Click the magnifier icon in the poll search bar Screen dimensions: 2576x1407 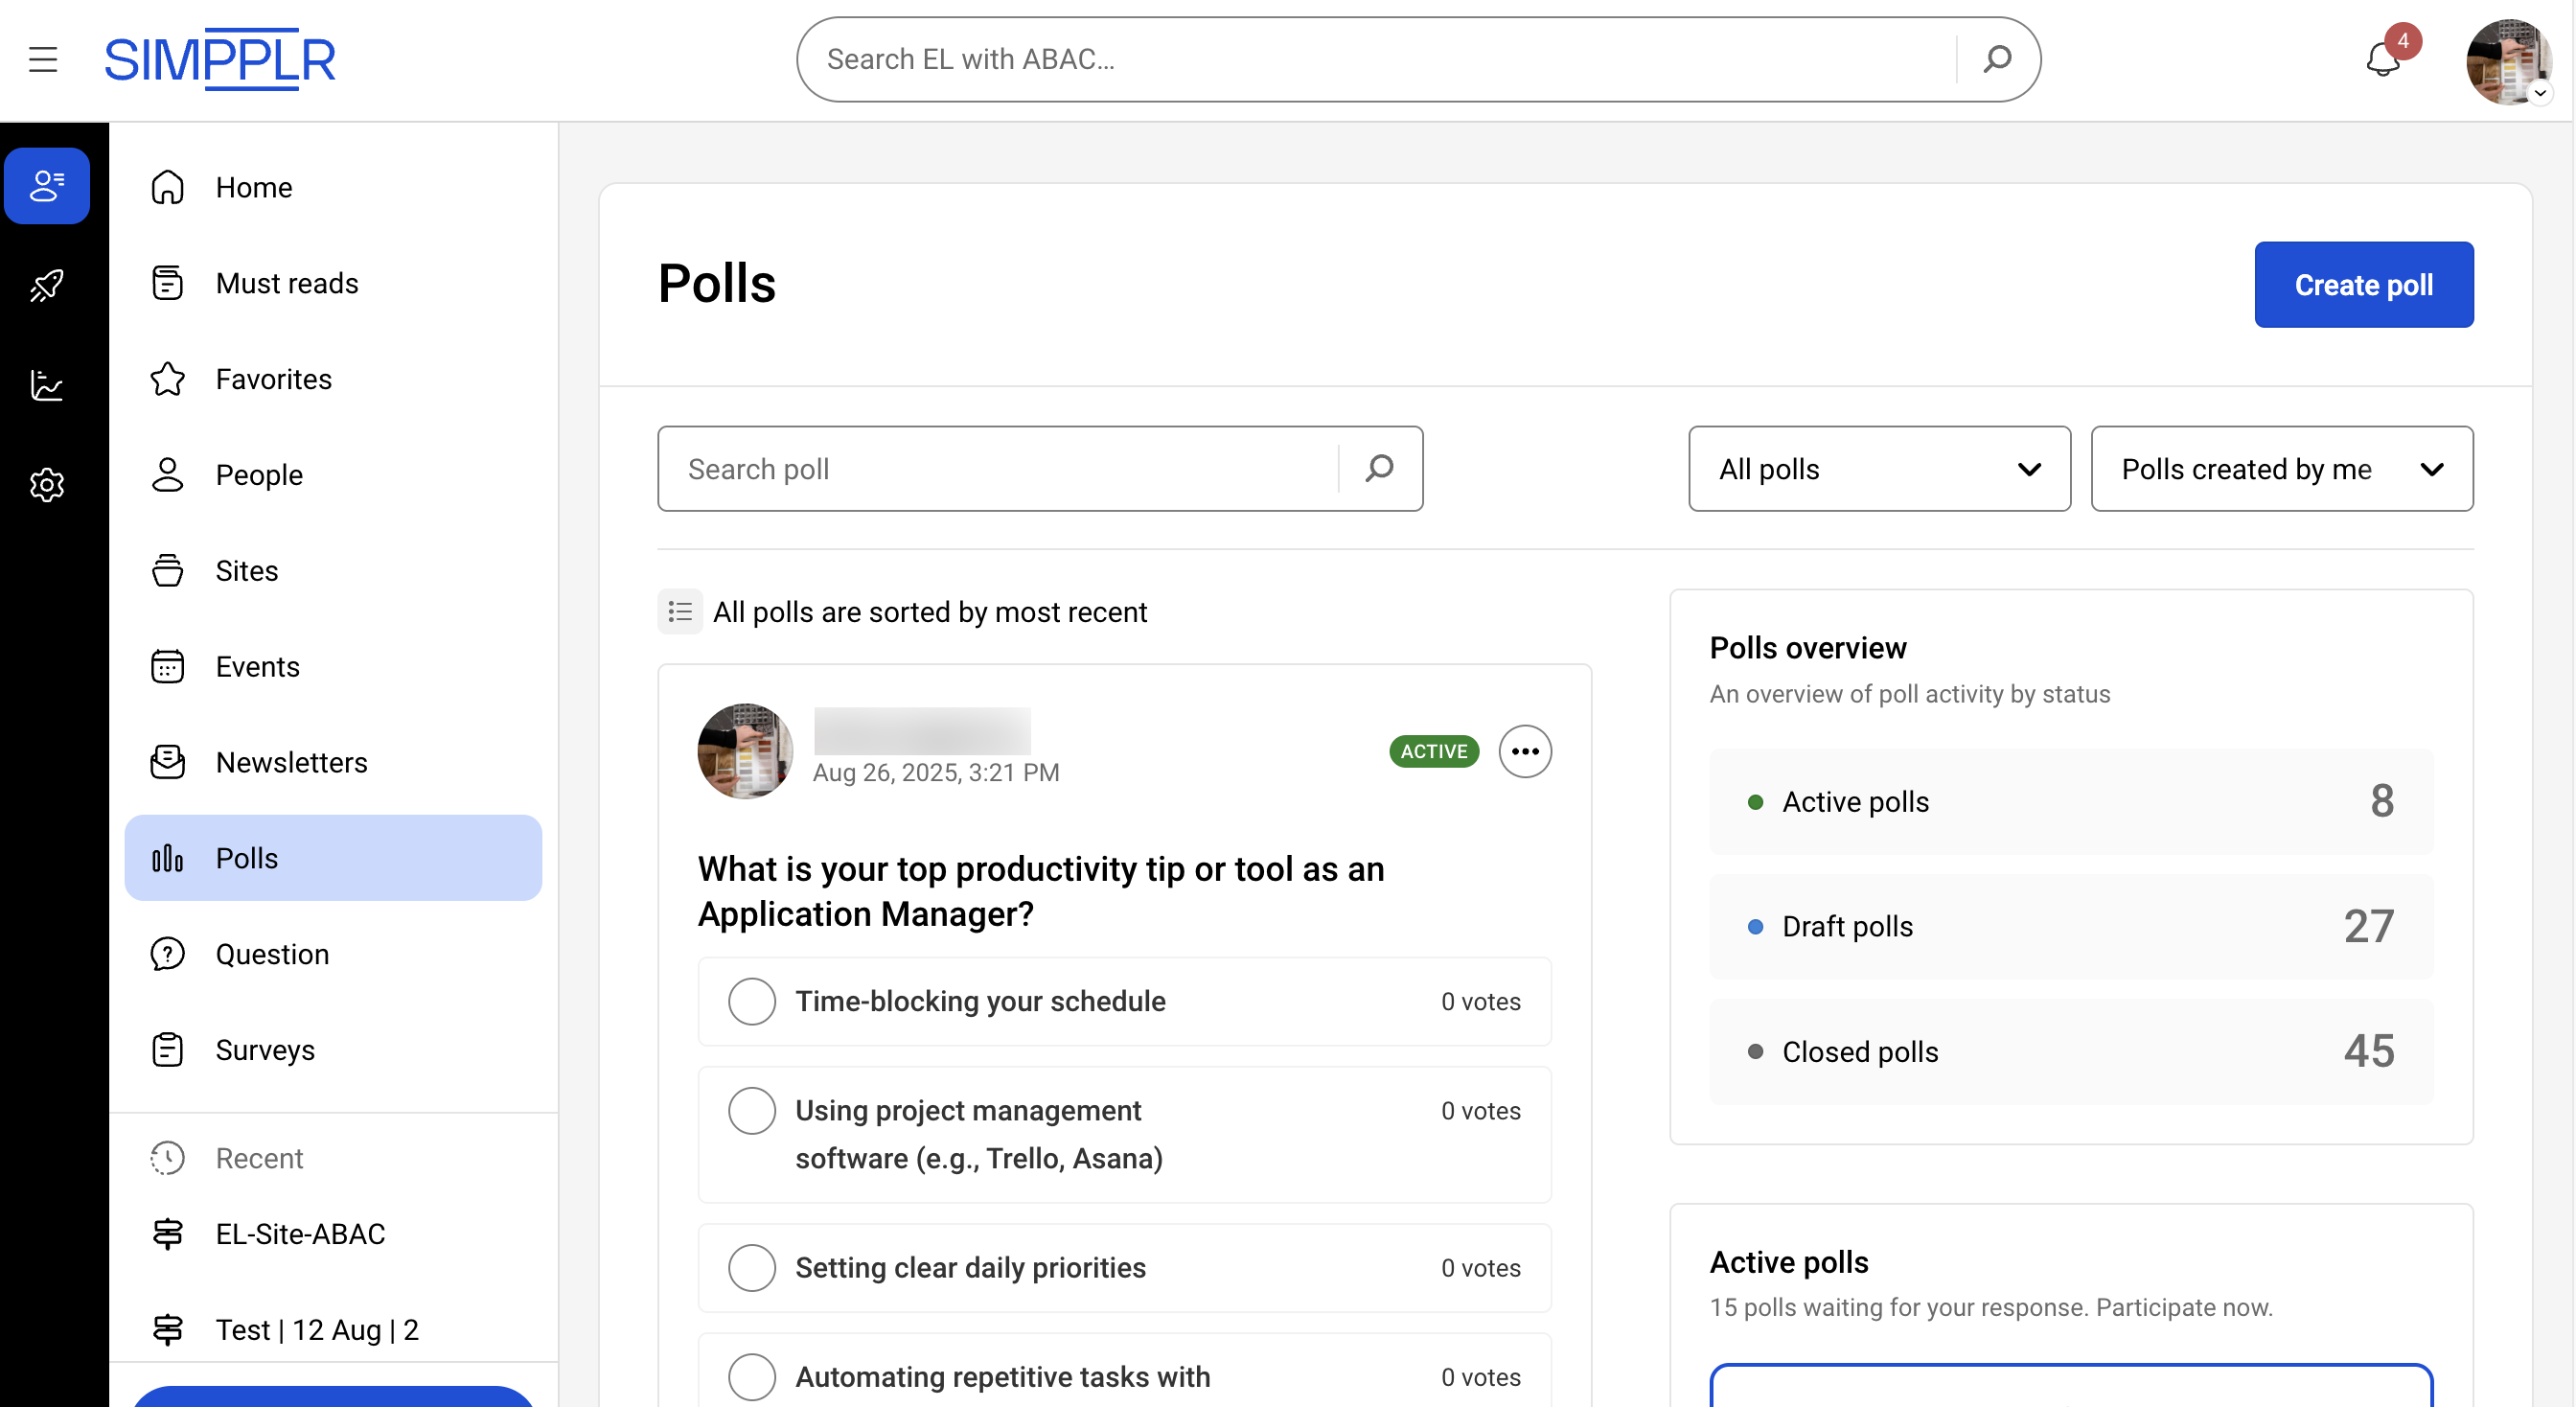[x=1380, y=468]
